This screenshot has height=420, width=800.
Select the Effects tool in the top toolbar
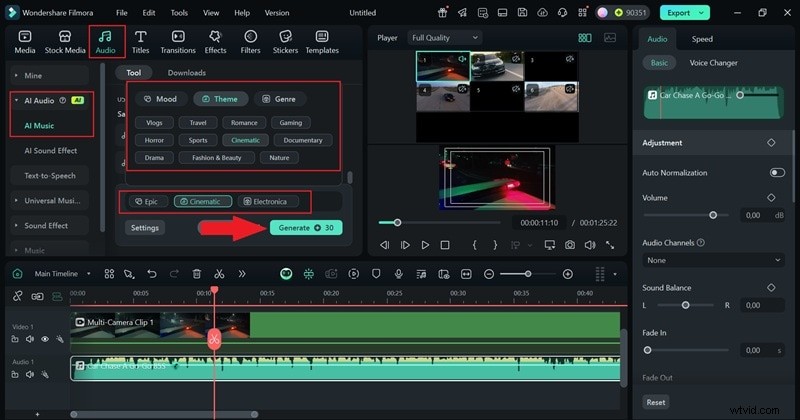[x=215, y=42]
